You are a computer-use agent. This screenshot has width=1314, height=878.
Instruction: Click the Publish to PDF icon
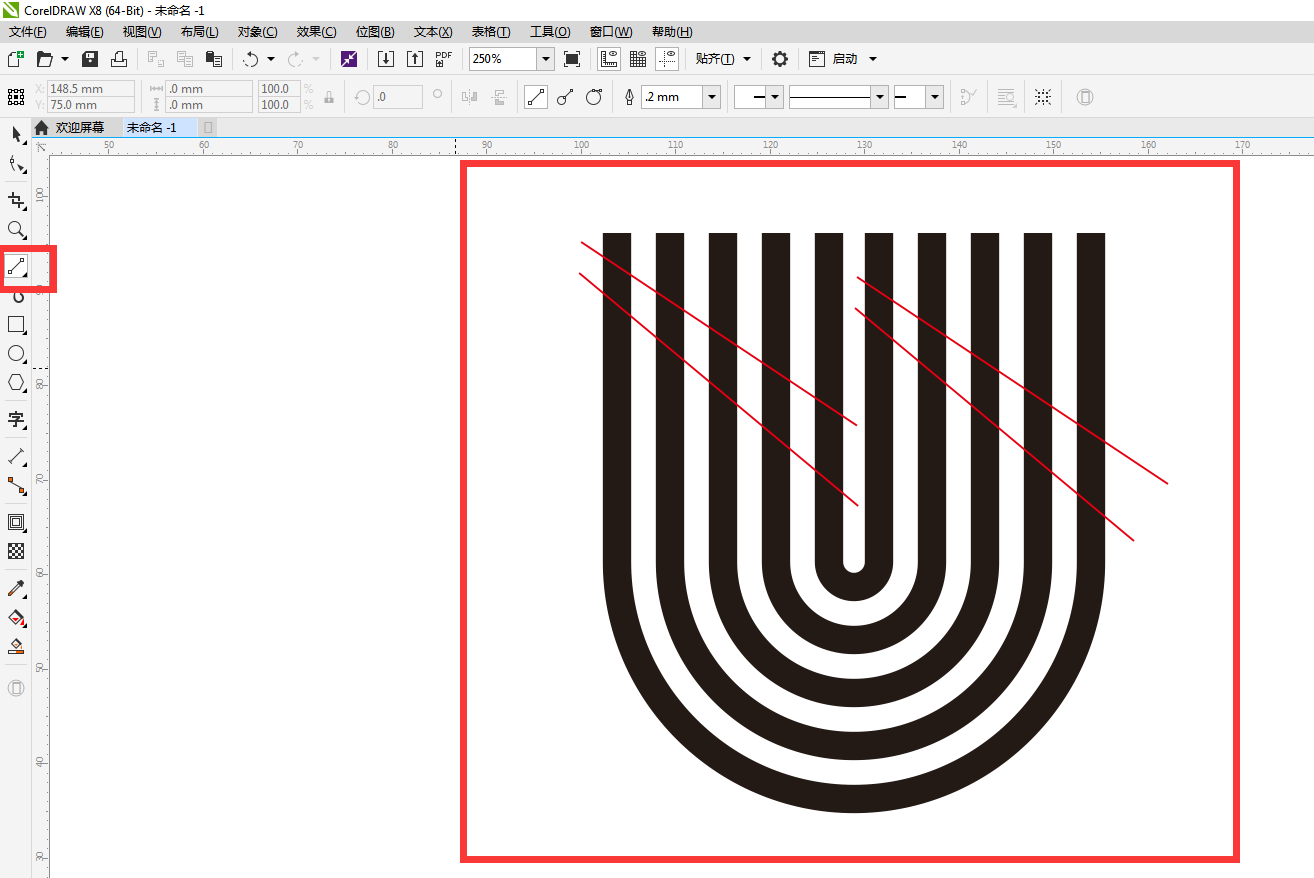444,59
